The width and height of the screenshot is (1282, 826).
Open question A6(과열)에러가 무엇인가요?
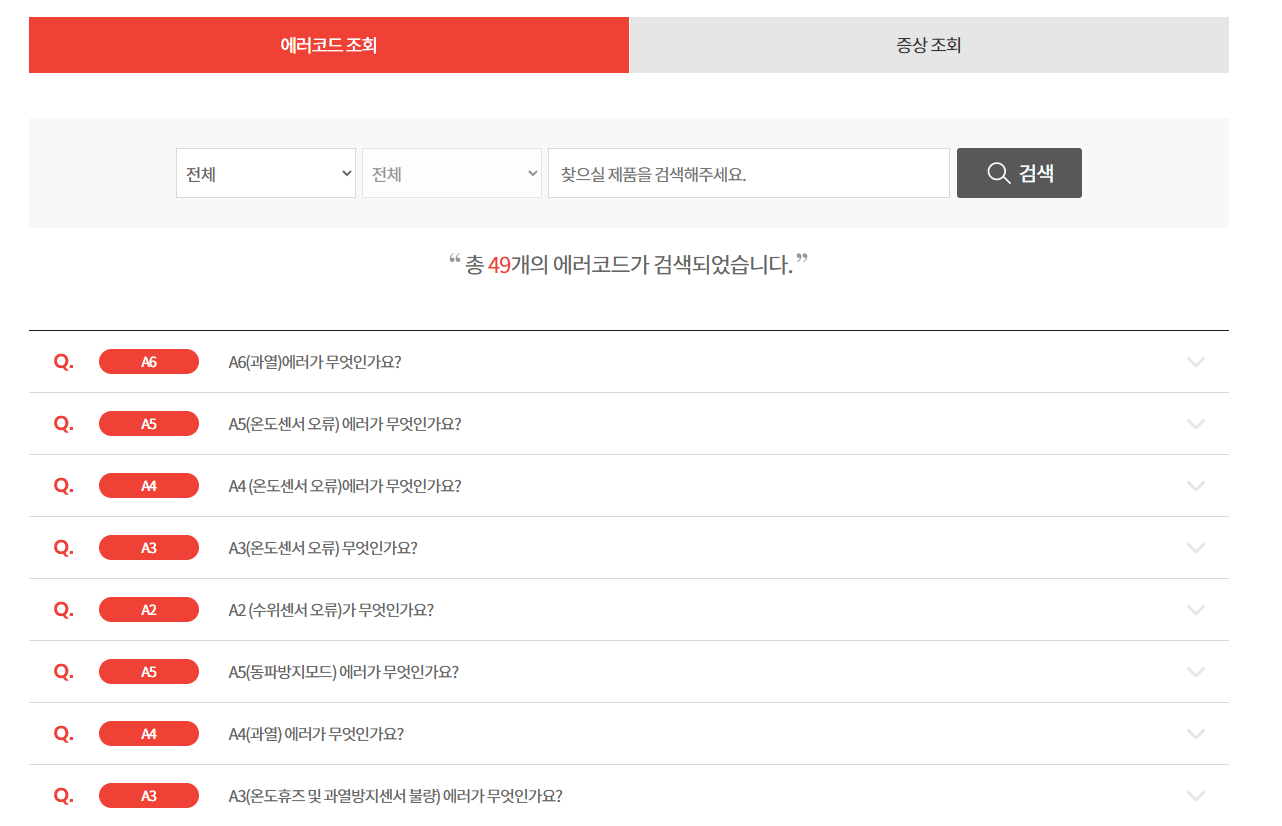click(x=315, y=362)
